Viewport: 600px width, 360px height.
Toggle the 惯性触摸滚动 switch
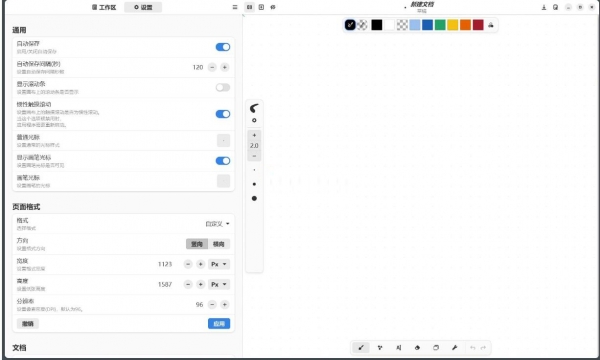(x=223, y=114)
